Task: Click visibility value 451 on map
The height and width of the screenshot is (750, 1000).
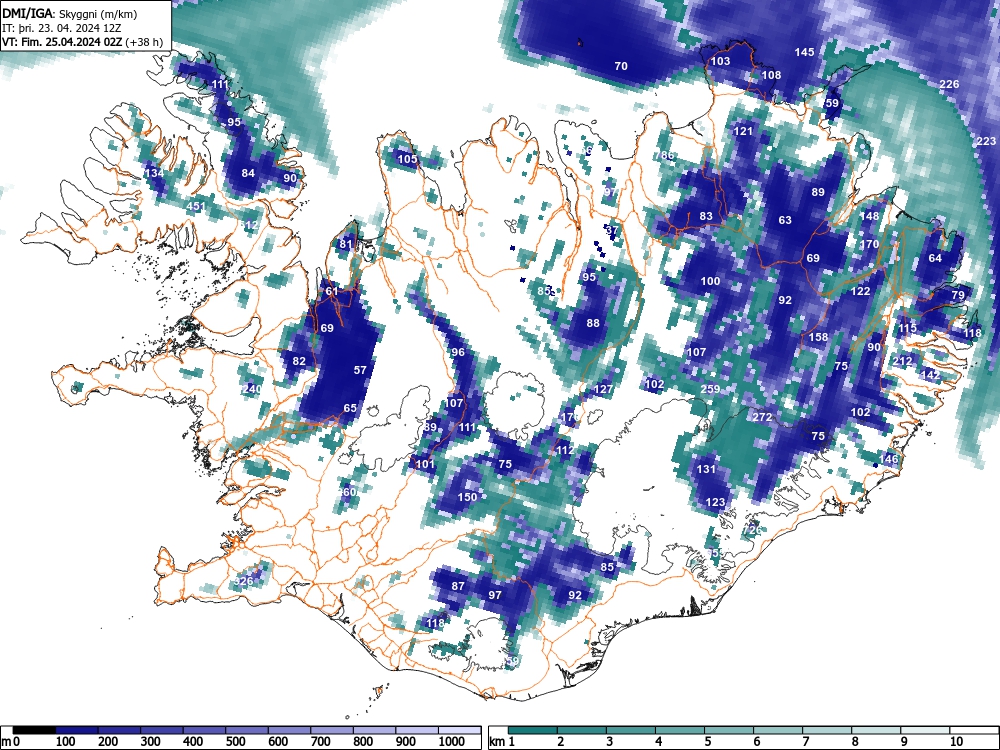Action: [x=196, y=206]
